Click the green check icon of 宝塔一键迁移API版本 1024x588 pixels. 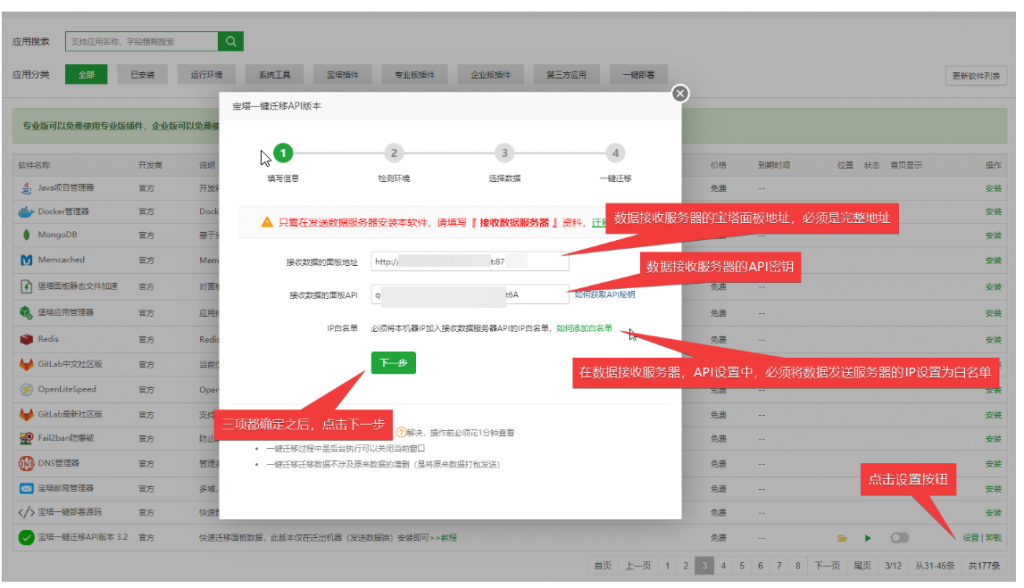[x=26, y=538]
